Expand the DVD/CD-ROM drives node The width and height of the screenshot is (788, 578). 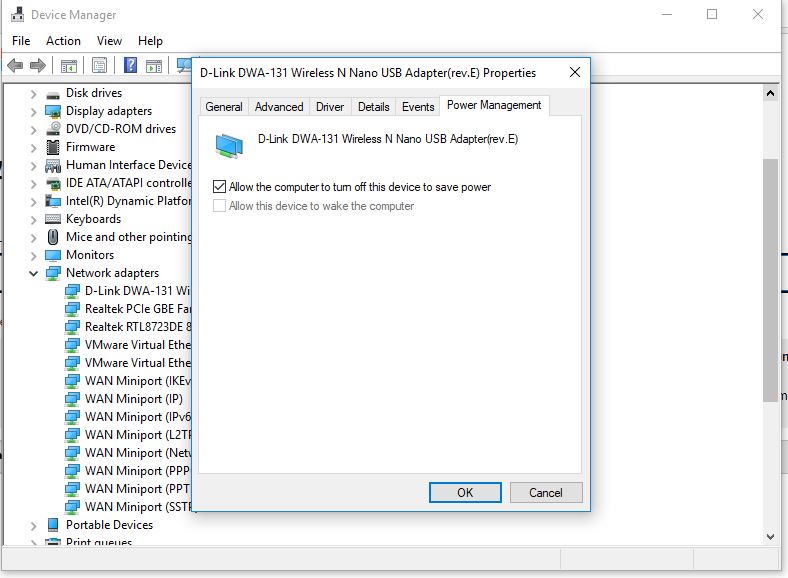click(x=33, y=130)
